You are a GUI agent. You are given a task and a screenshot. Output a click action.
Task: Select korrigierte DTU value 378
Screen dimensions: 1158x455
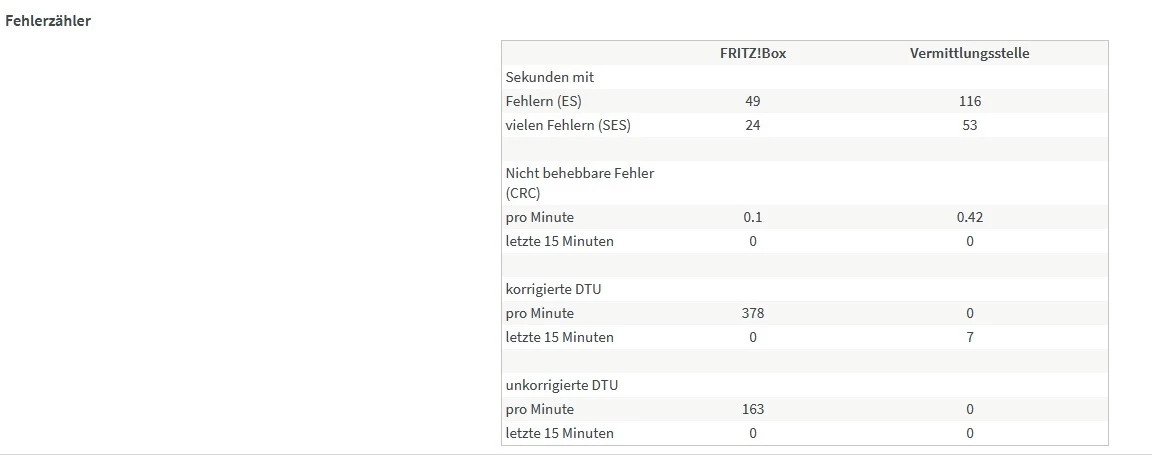tap(753, 313)
